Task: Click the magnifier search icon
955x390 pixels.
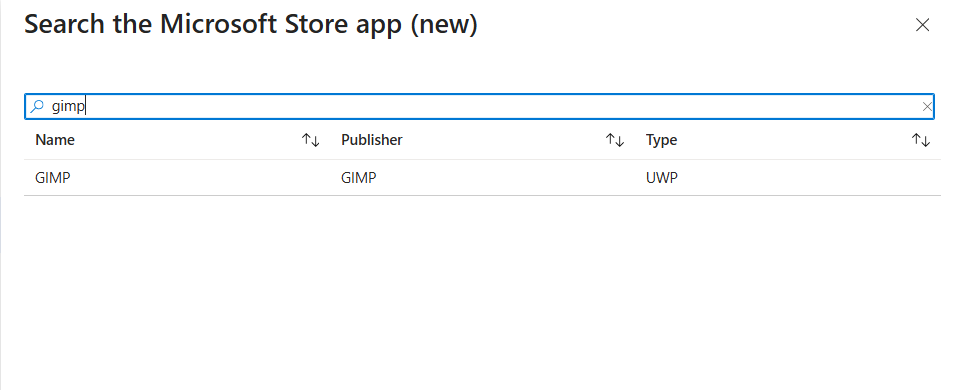Action: pyautogui.click(x=37, y=107)
